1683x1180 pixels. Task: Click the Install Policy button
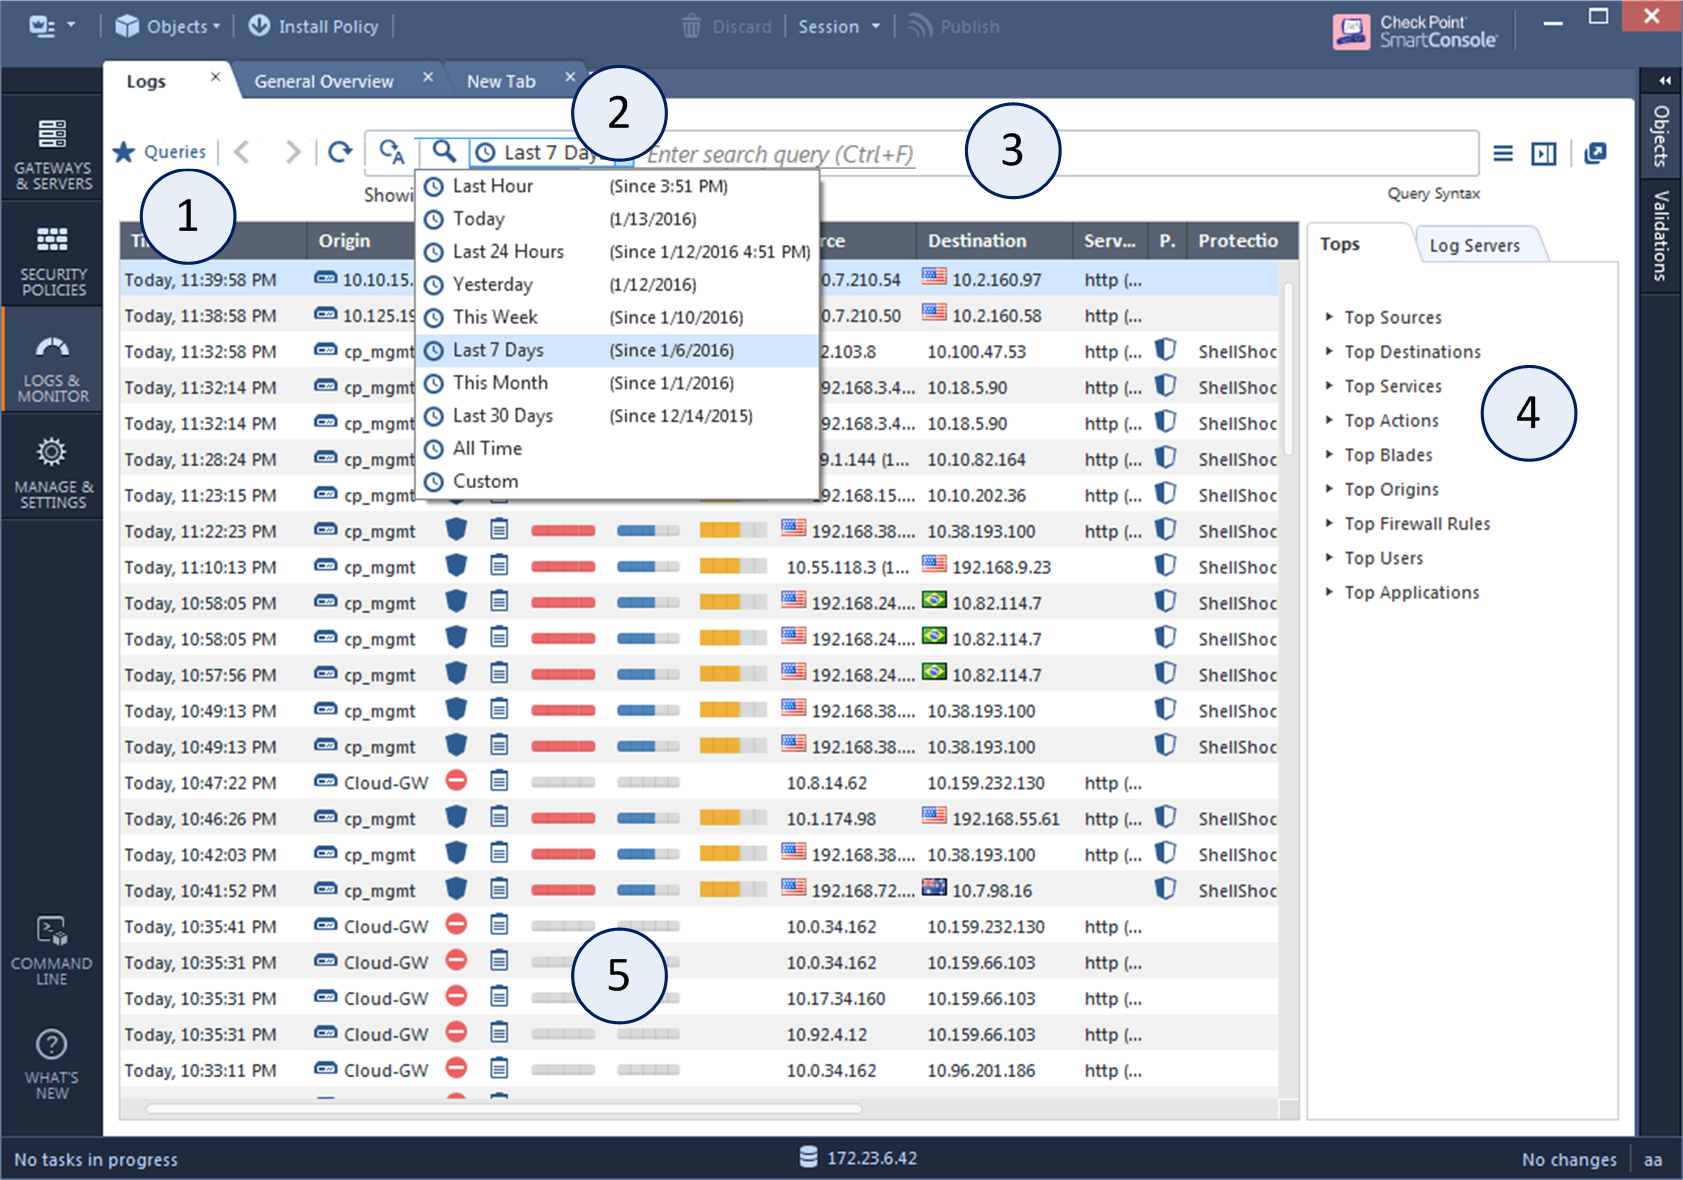pos(313,26)
